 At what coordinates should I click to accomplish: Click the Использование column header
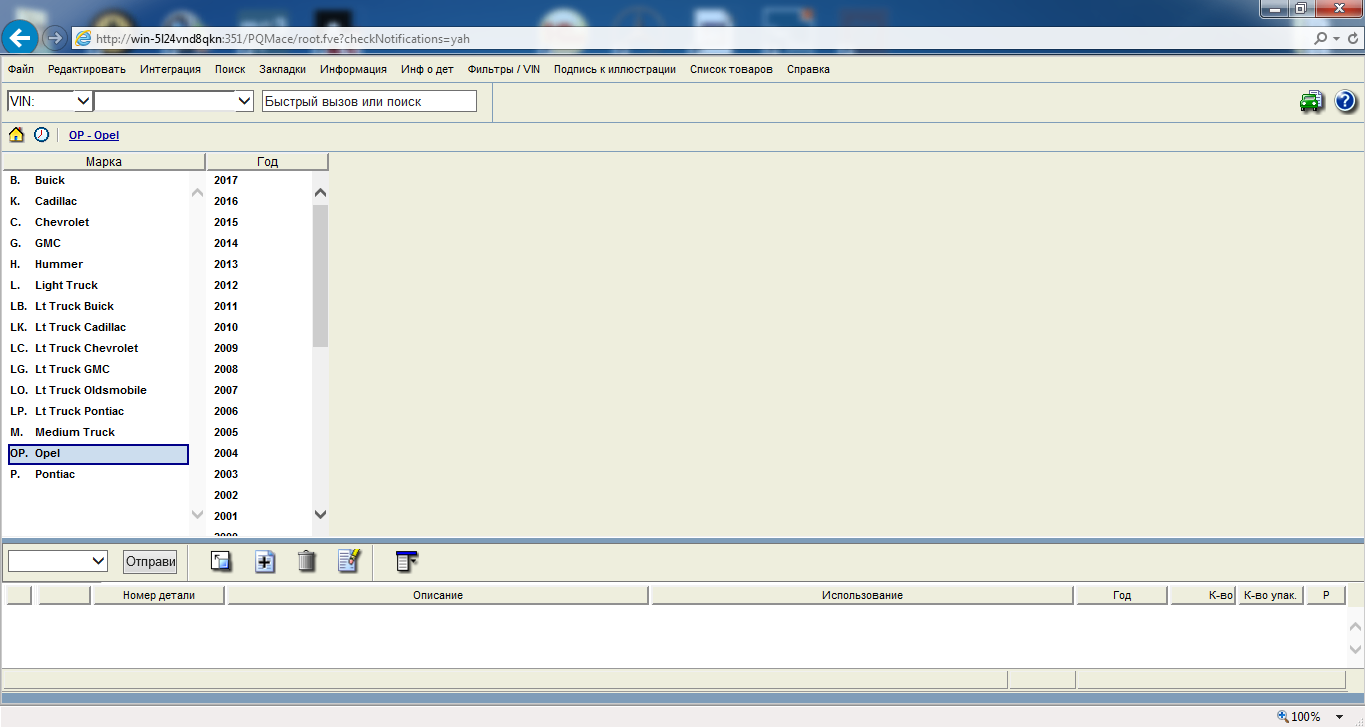pos(862,595)
